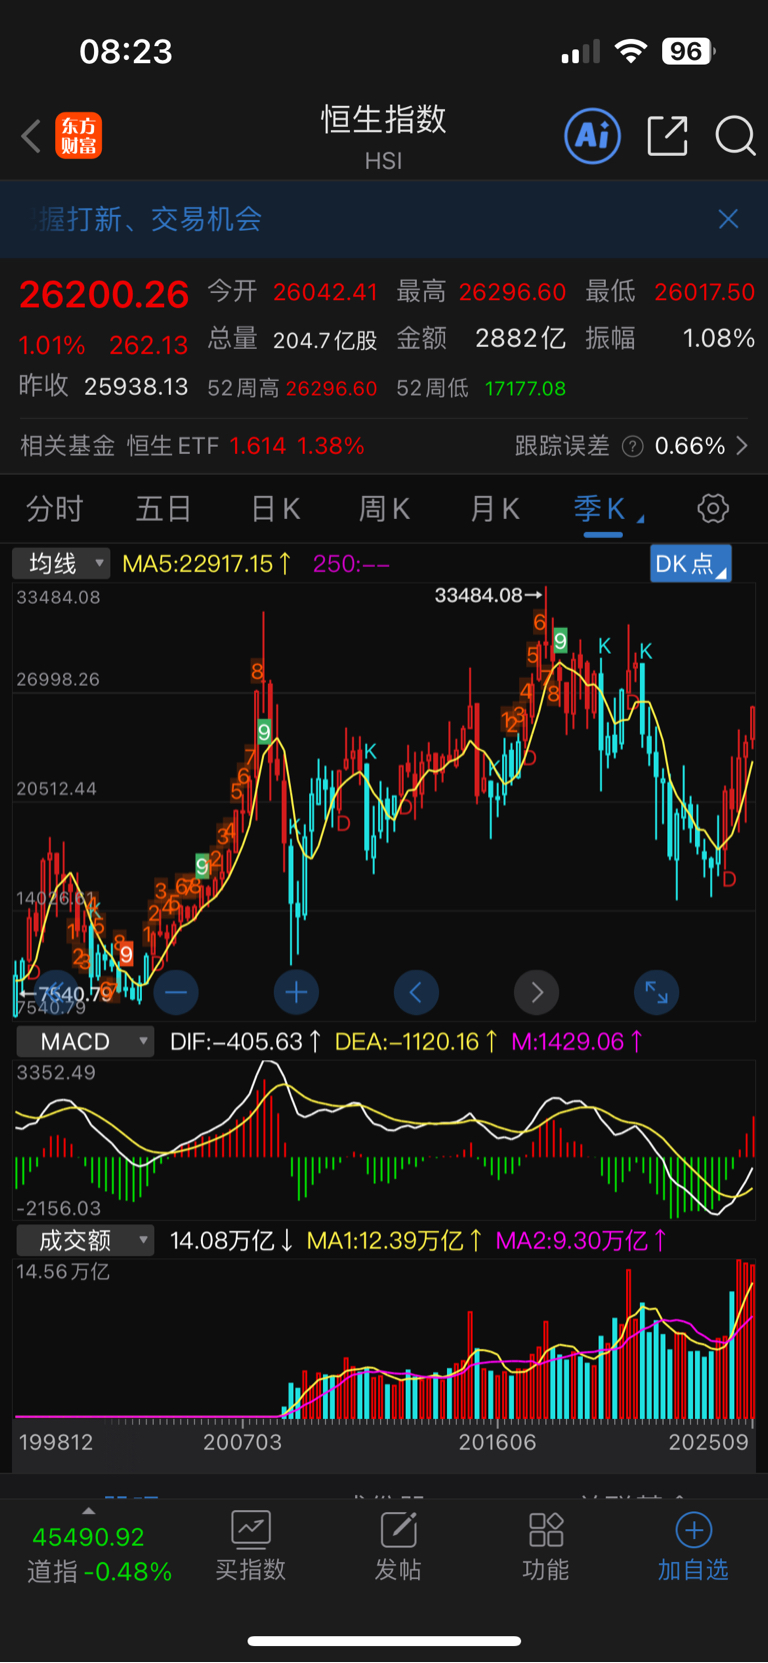Tap the DIF:-405.63 value

(245, 1041)
